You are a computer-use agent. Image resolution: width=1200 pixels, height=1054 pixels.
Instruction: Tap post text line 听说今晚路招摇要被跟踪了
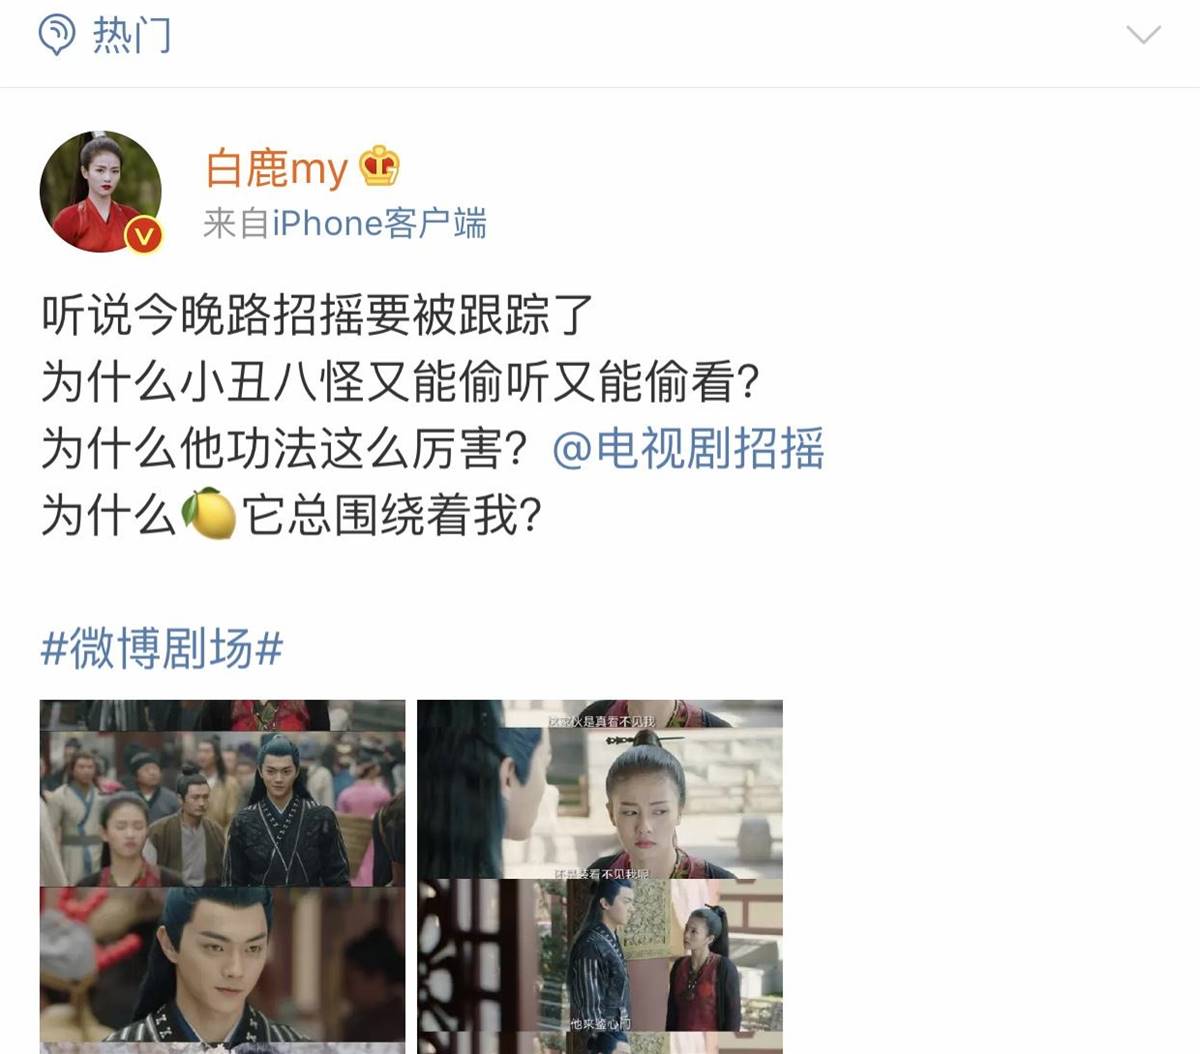tap(318, 315)
